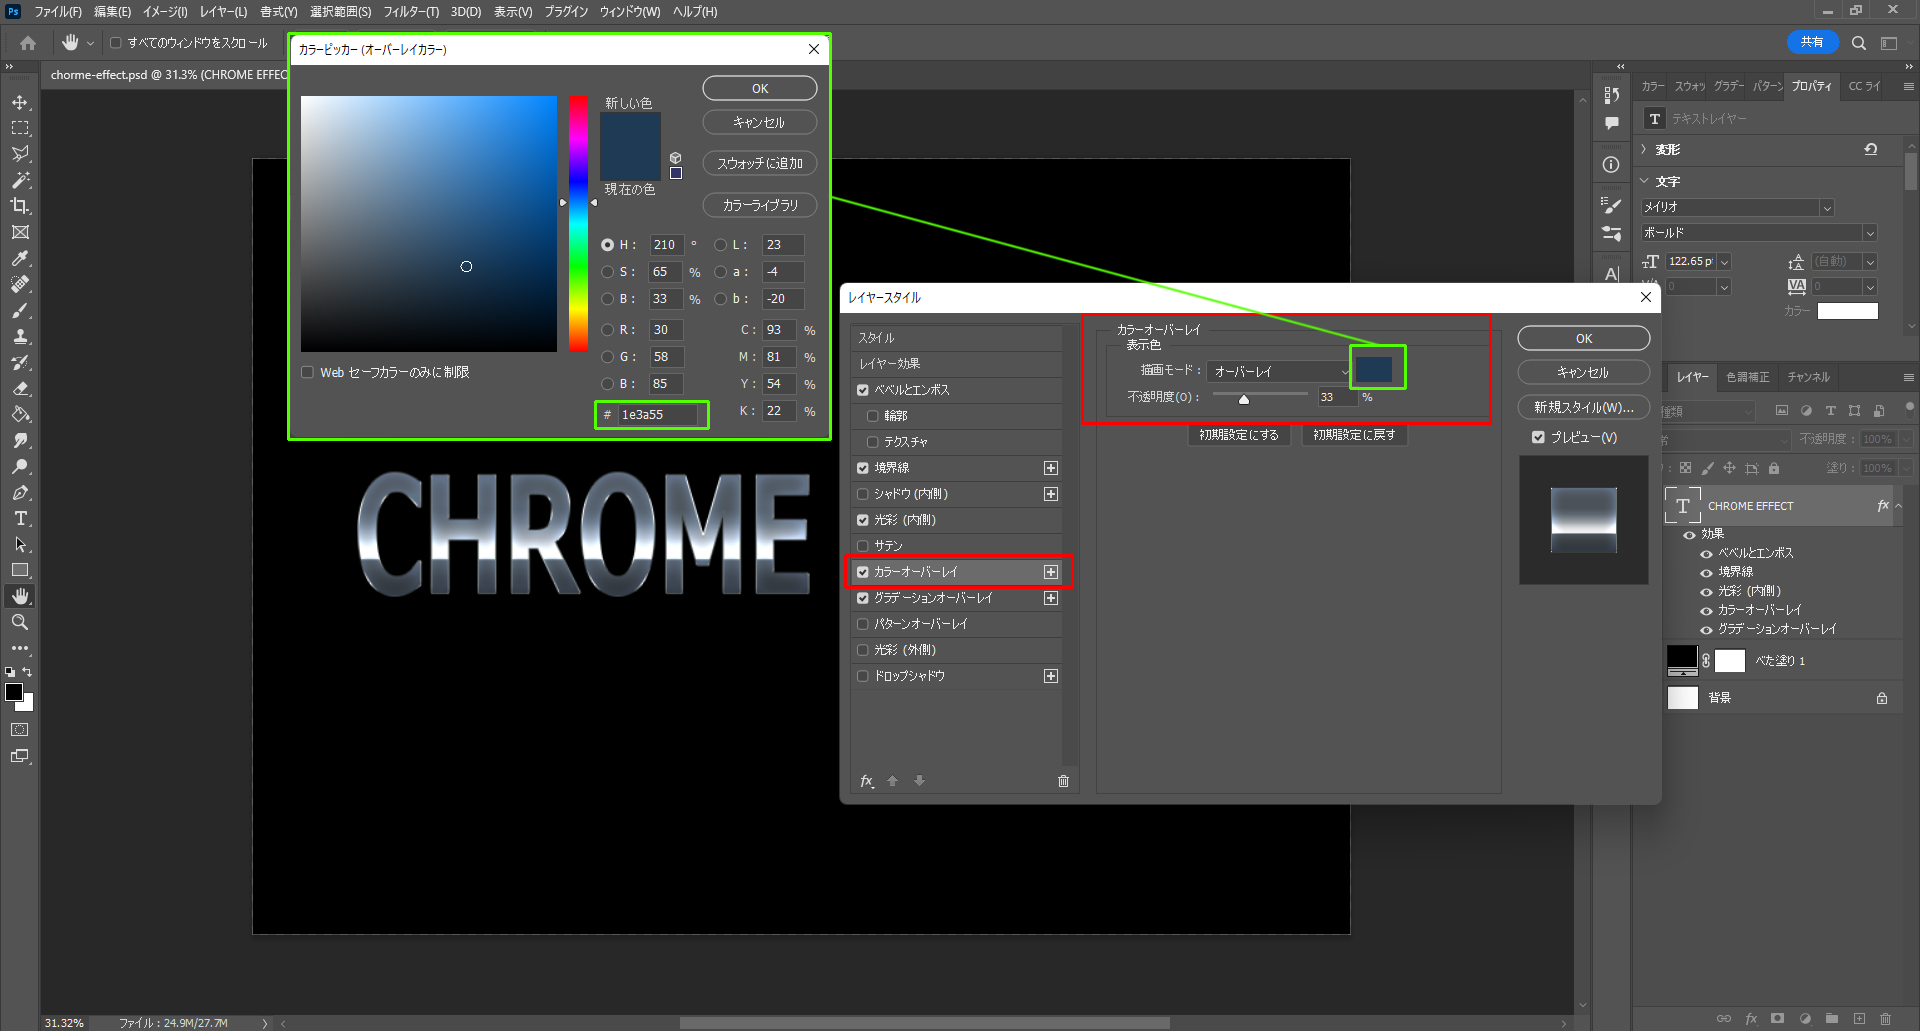Enable the ドロップシャドウ checkbox
Image resolution: width=1920 pixels, height=1031 pixels.
[x=863, y=676]
